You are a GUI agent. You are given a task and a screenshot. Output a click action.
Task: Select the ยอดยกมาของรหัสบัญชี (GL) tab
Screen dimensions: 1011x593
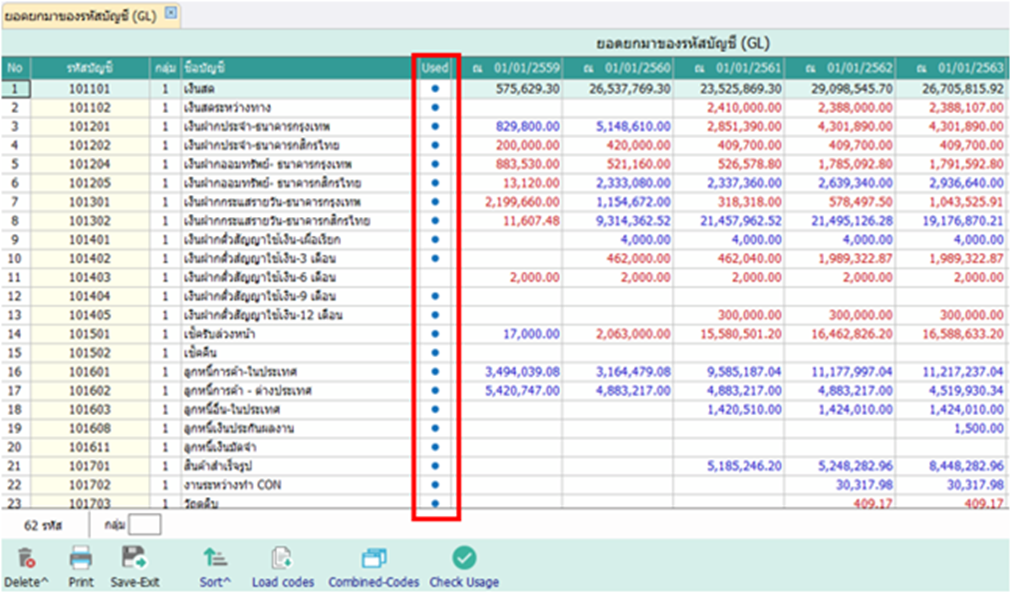pos(81,17)
